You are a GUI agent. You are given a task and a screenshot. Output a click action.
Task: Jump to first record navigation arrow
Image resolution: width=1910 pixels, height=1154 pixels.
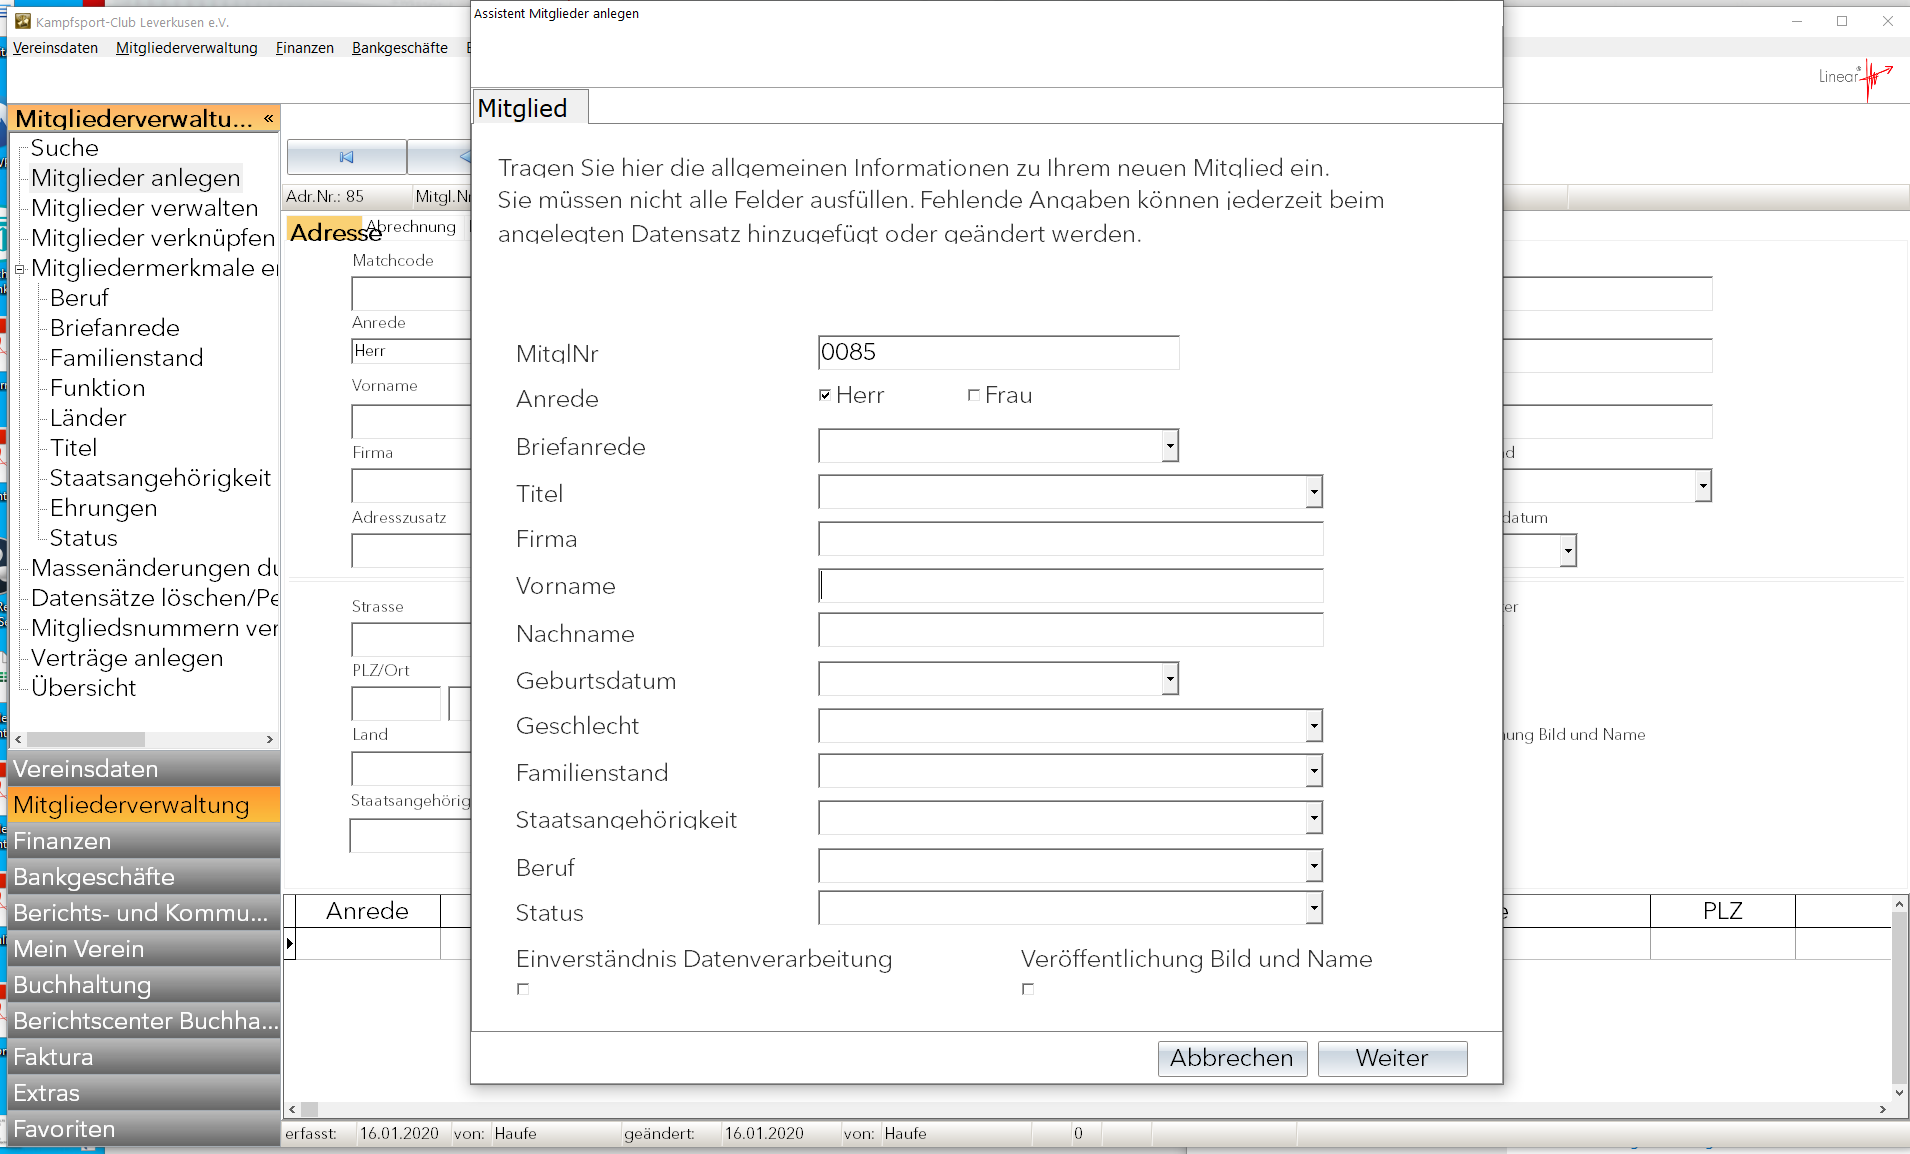[x=346, y=157]
